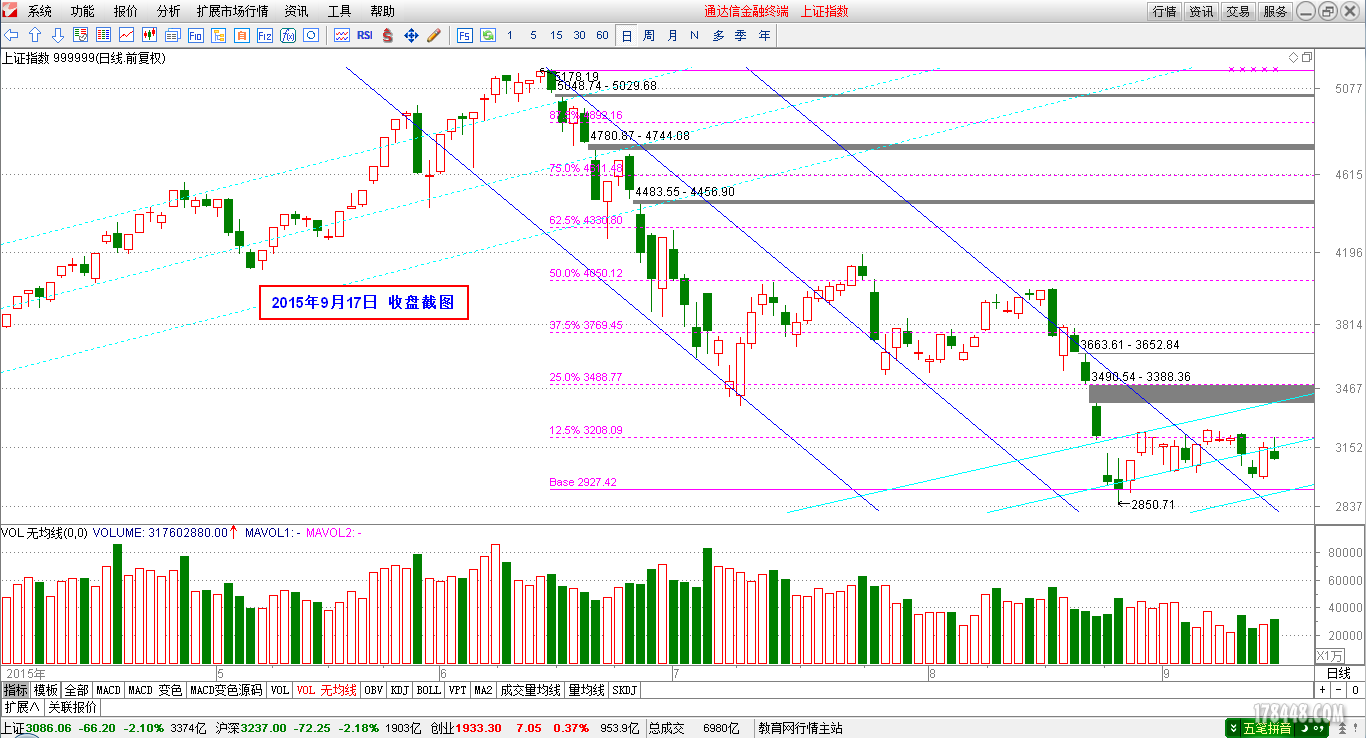Click the blue four-way move arrows icon
This screenshot has height=738, width=1366.
tap(411, 35)
